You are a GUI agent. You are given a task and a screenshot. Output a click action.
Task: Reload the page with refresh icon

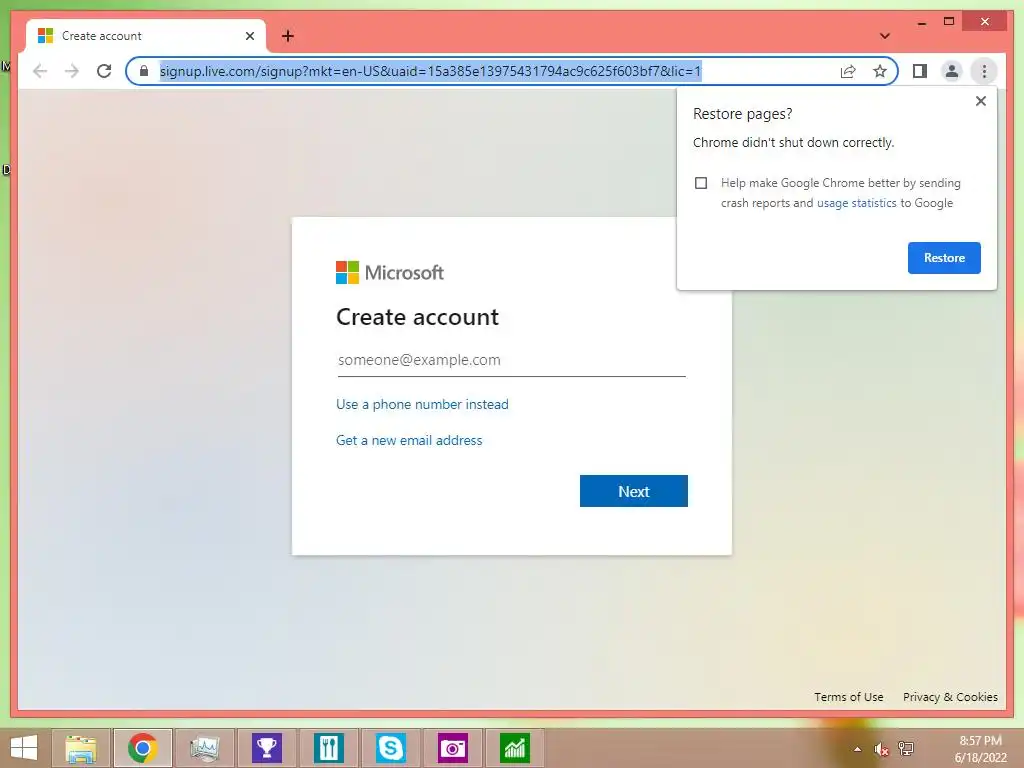pos(104,71)
